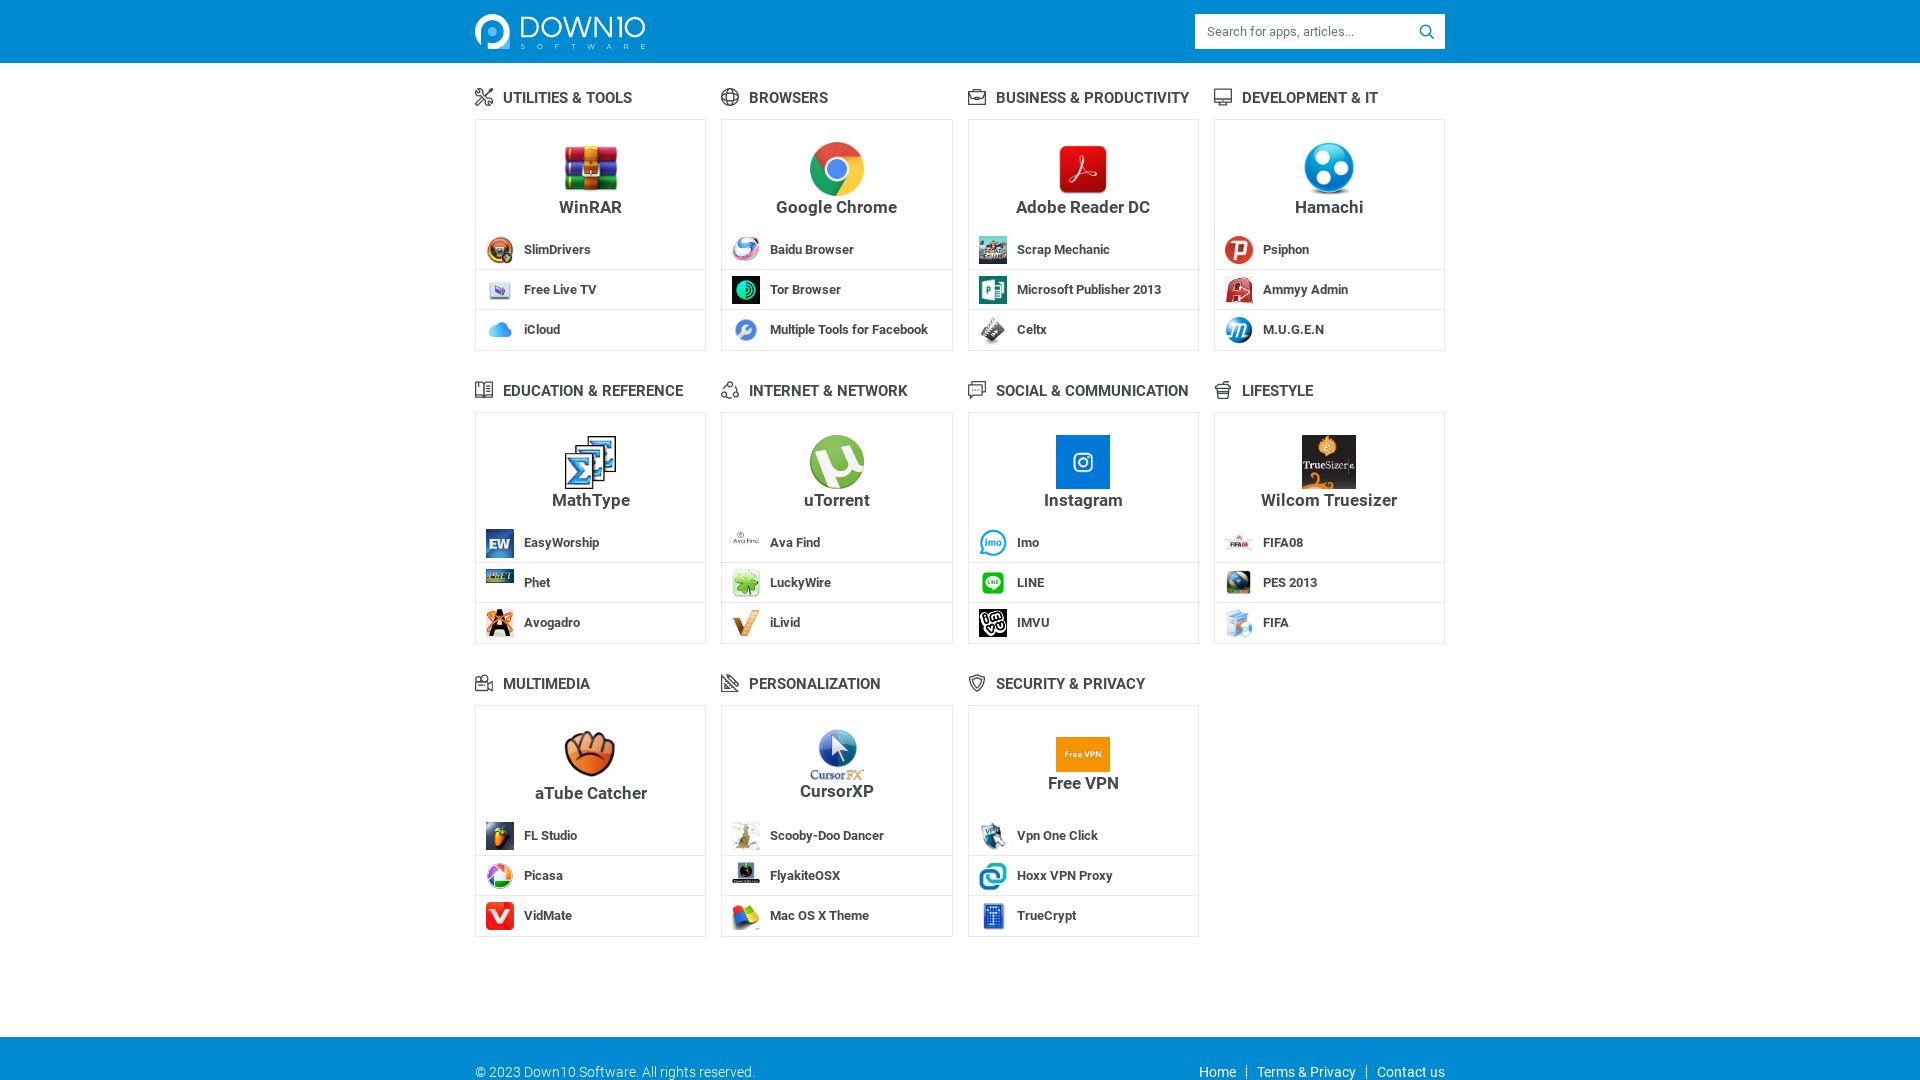The height and width of the screenshot is (1080, 1920).
Task: Open the aTube Catcher icon
Action: (590, 754)
